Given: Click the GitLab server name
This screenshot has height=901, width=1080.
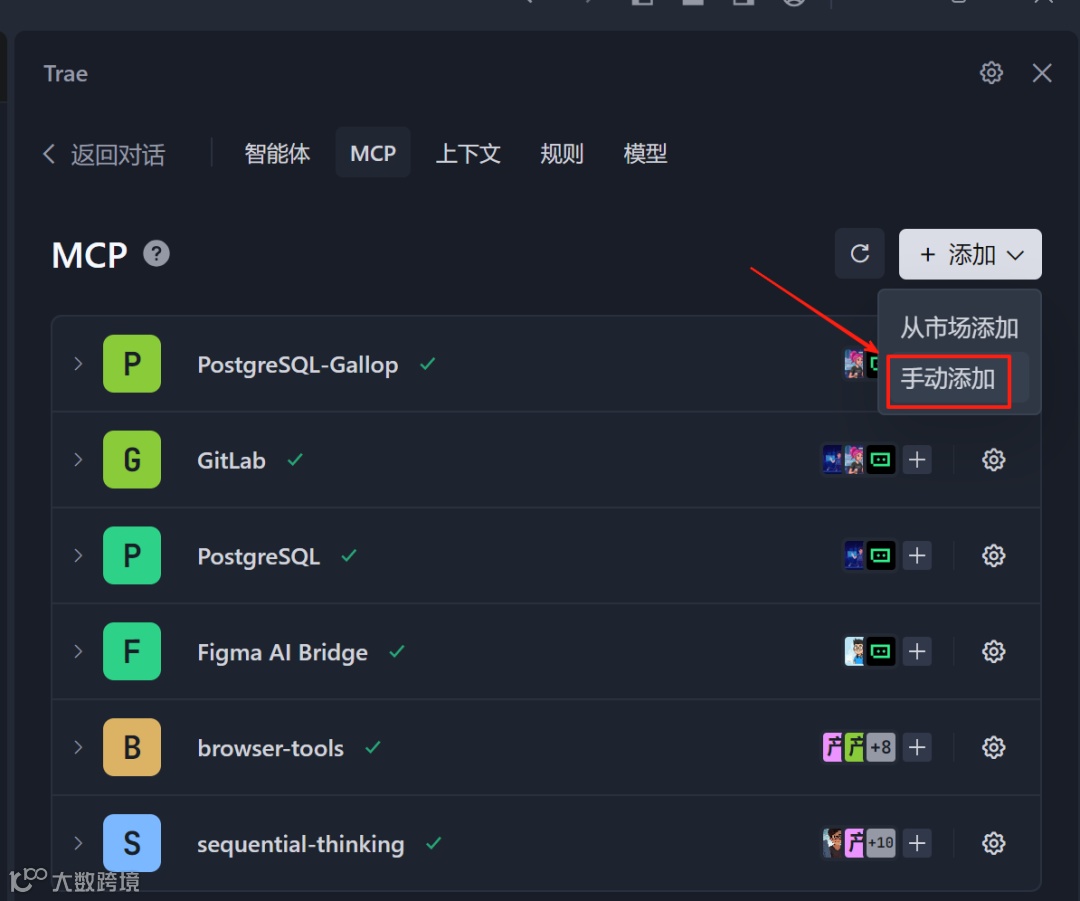Looking at the screenshot, I should (x=231, y=460).
